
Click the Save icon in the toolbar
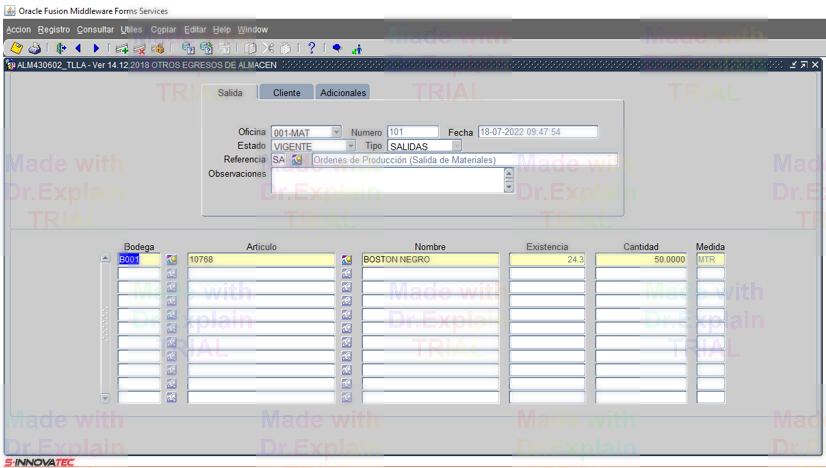17,48
